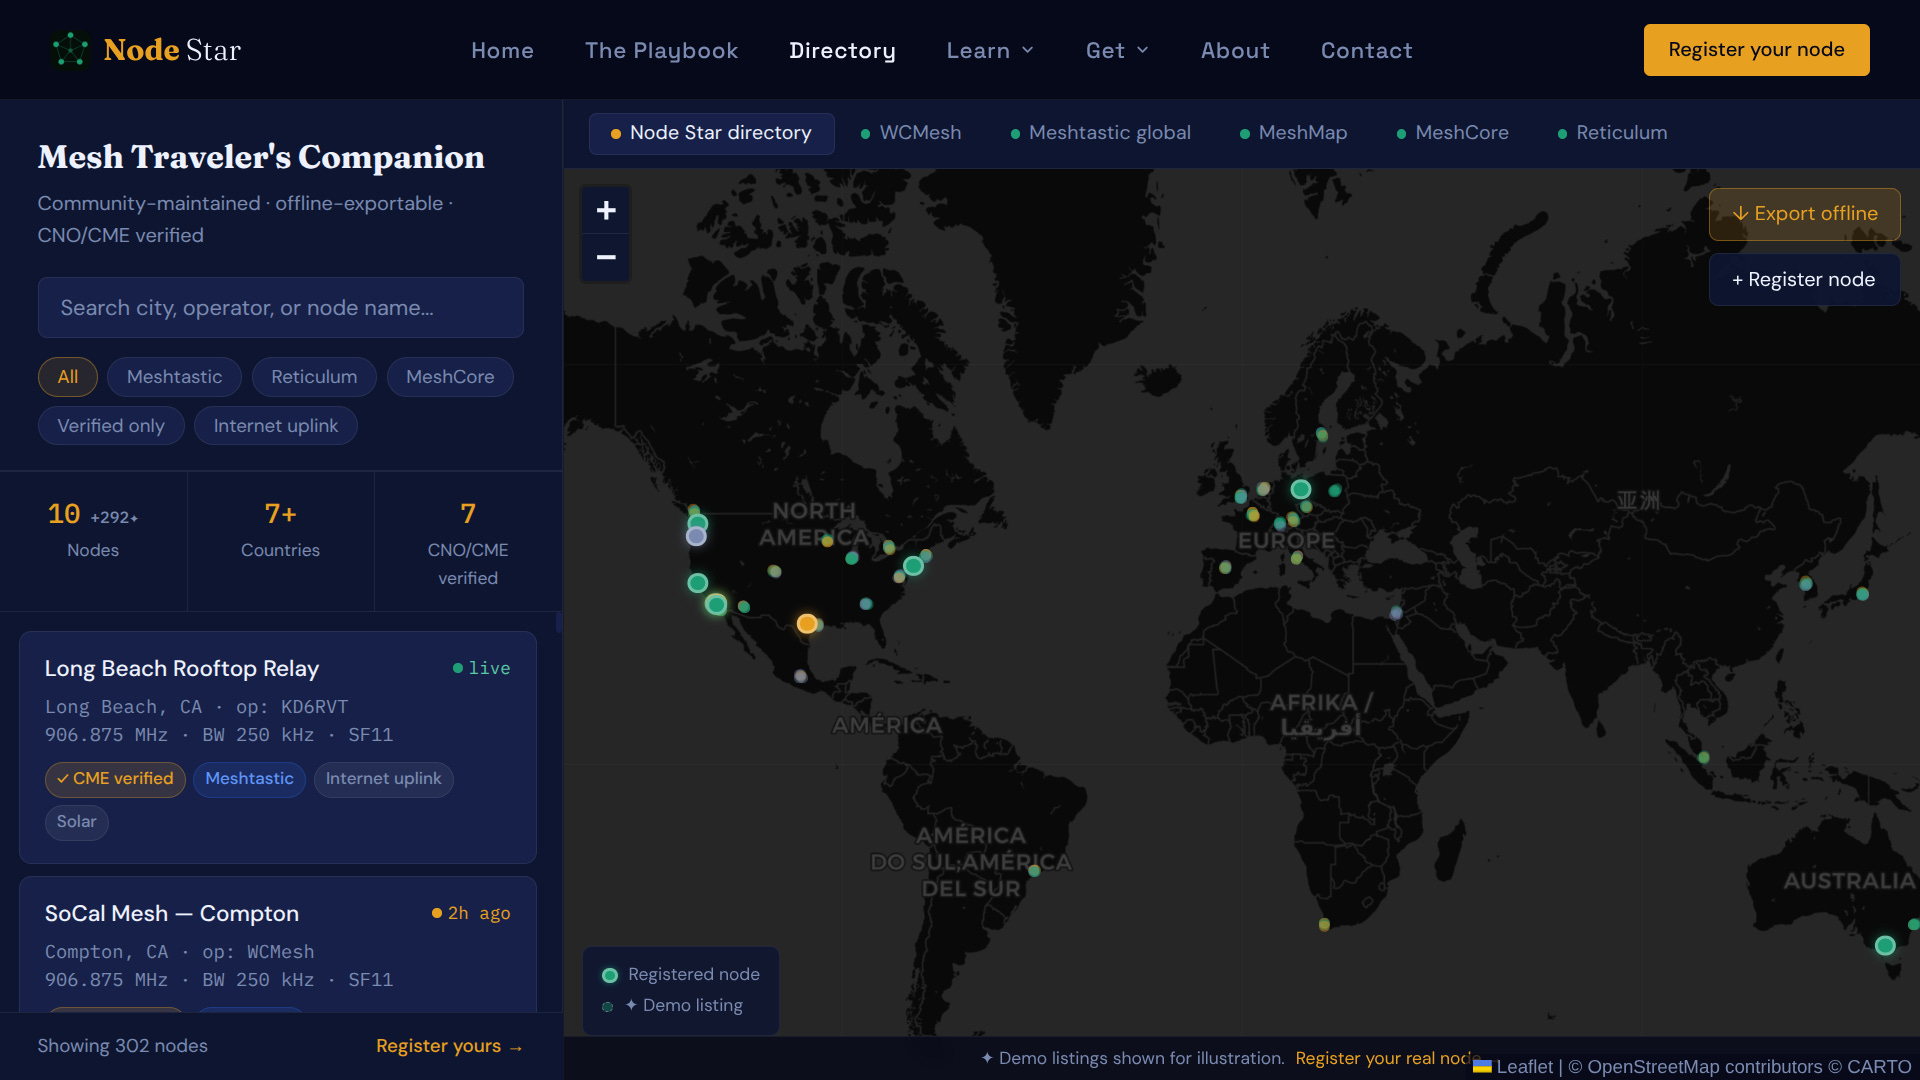Enable the Meshtastic filter chip
The width and height of the screenshot is (1920, 1080).
174,377
